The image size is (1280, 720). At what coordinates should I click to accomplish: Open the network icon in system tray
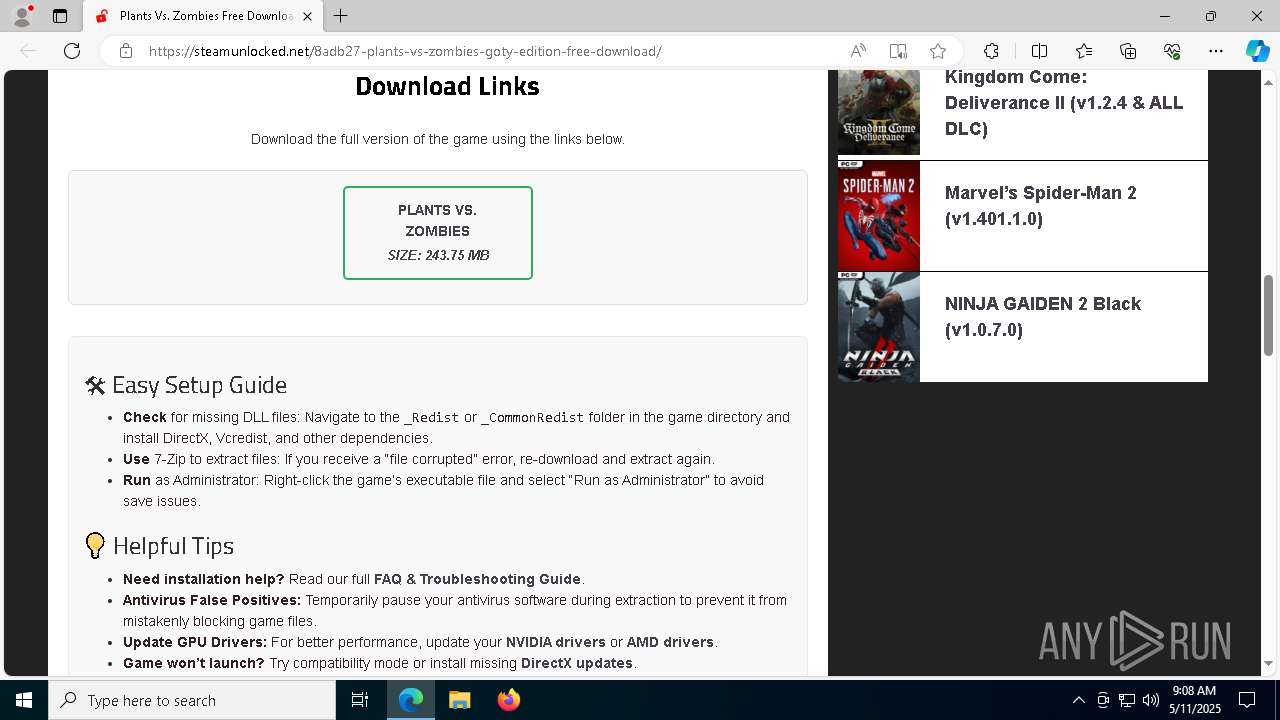pos(1127,700)
